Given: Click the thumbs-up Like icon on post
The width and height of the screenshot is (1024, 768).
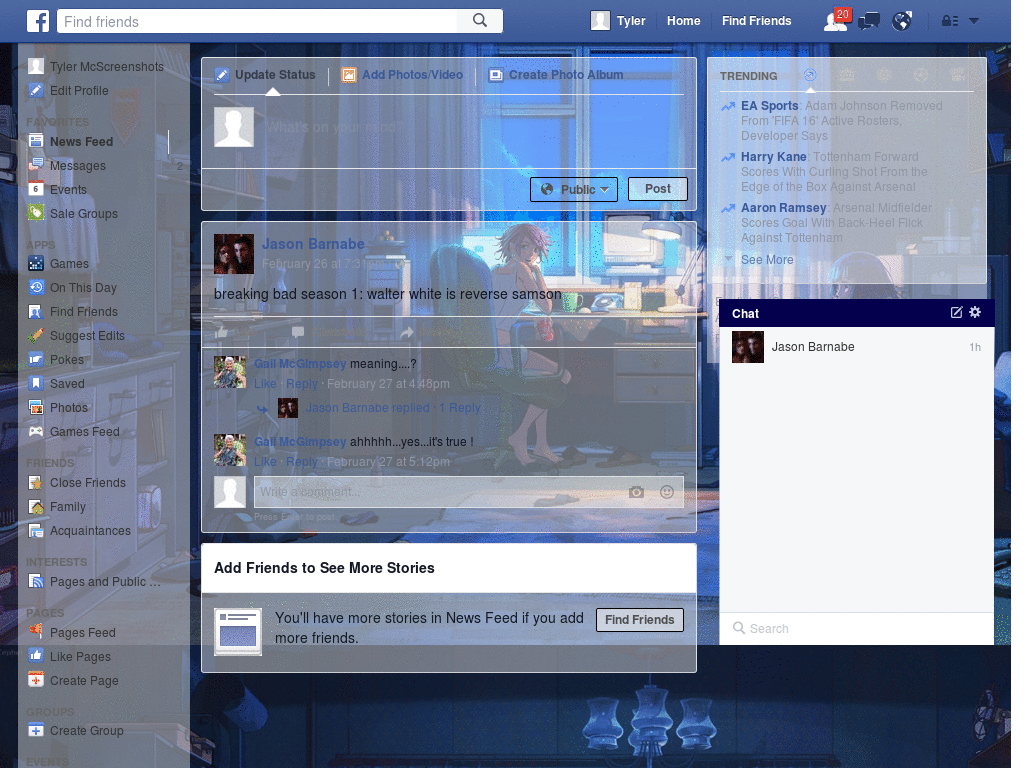Looking at the screenshot, I should (x=222, y=332).
